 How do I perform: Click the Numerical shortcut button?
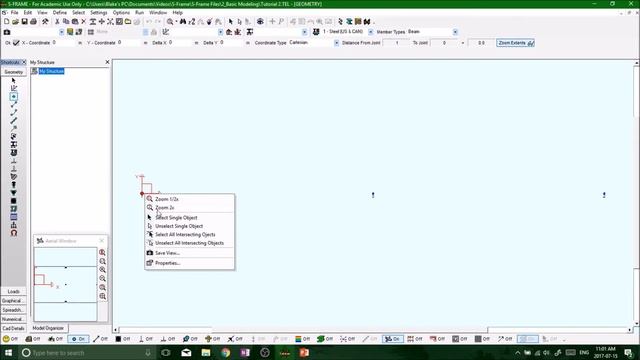click(13, 319)
